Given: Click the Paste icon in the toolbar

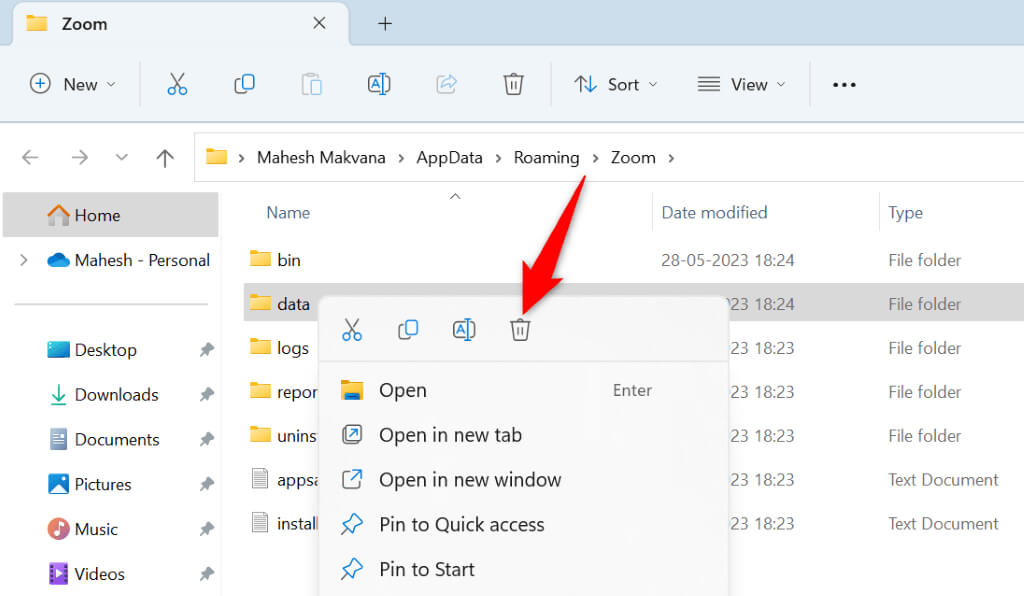Looking at the screenshot, I should pyautogui.click(x=312, y=84).
